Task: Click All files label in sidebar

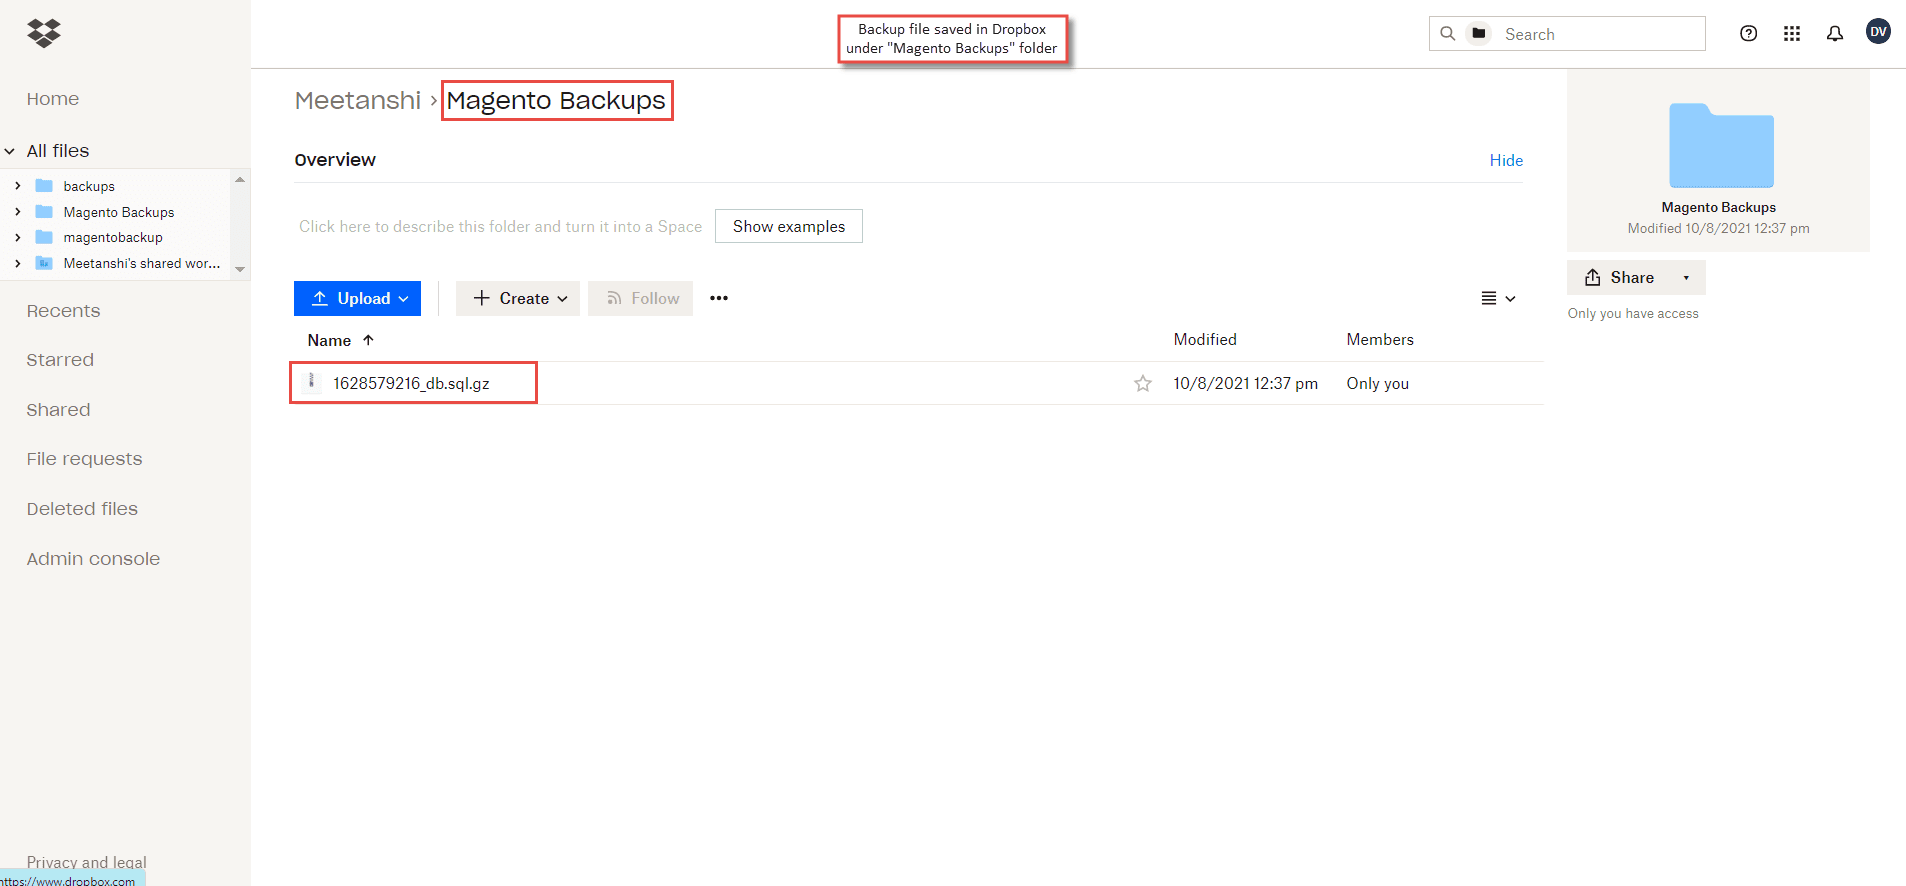Action: click(x=58, y=151)
